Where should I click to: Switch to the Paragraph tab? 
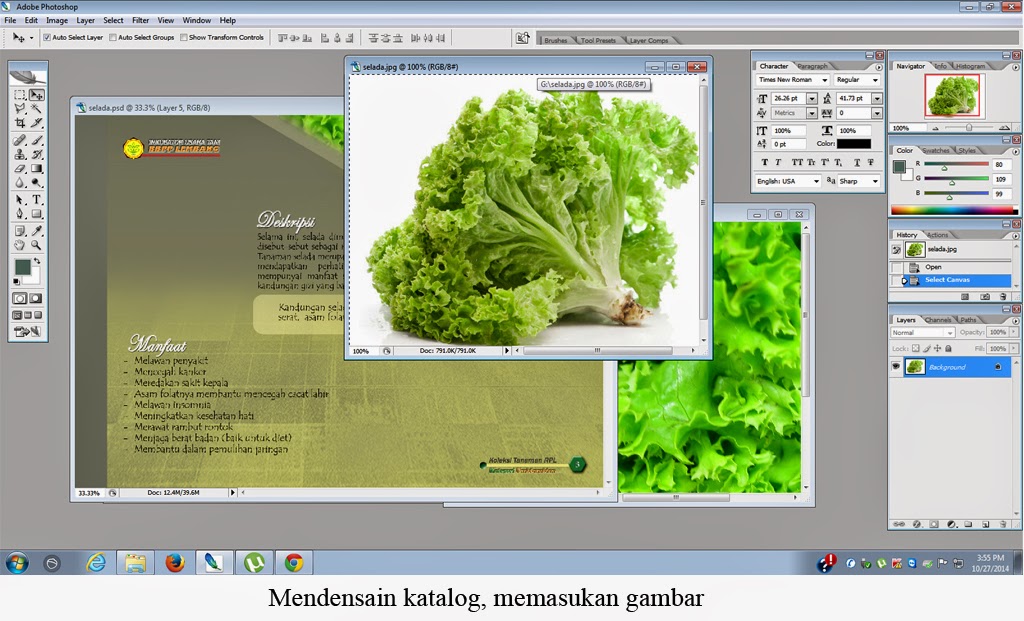812,66
